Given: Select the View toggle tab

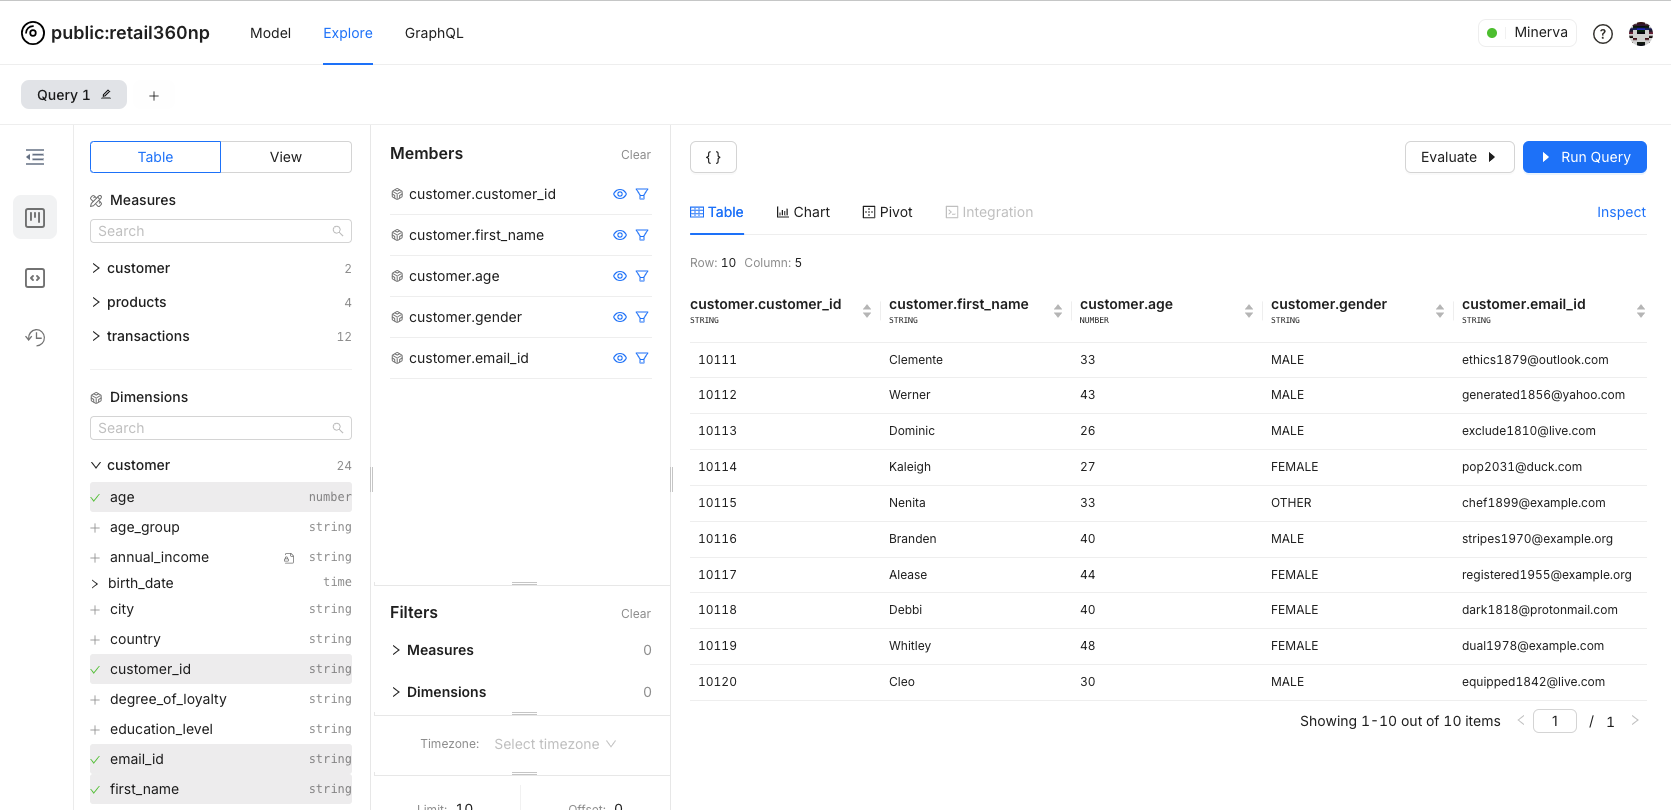Looking at the screenshot, I should pos(286,157).
